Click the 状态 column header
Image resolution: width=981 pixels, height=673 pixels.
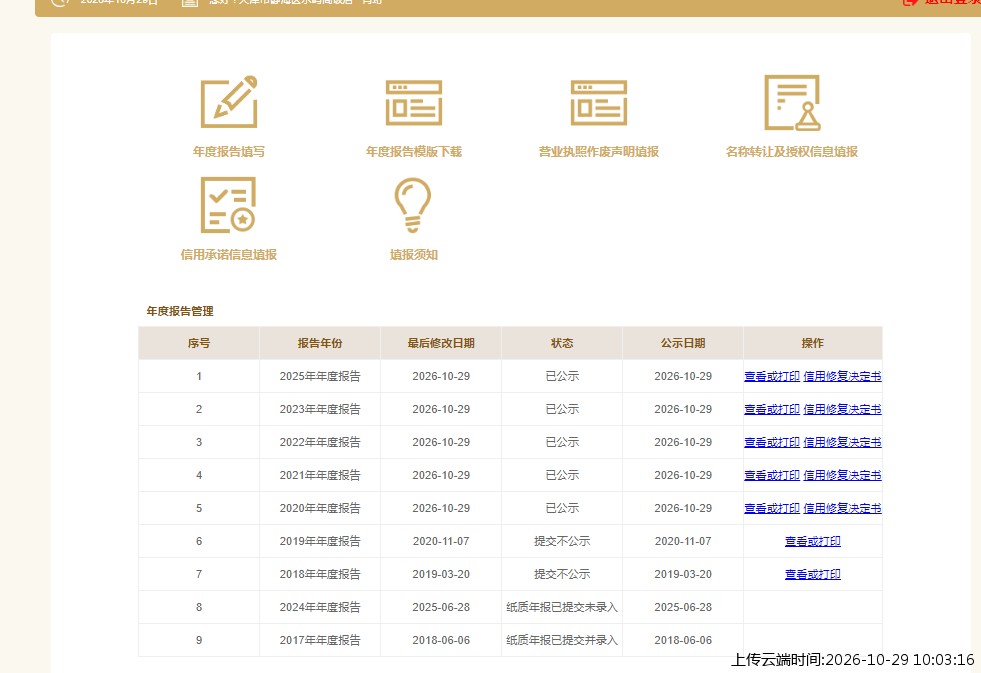click(562, 343)
